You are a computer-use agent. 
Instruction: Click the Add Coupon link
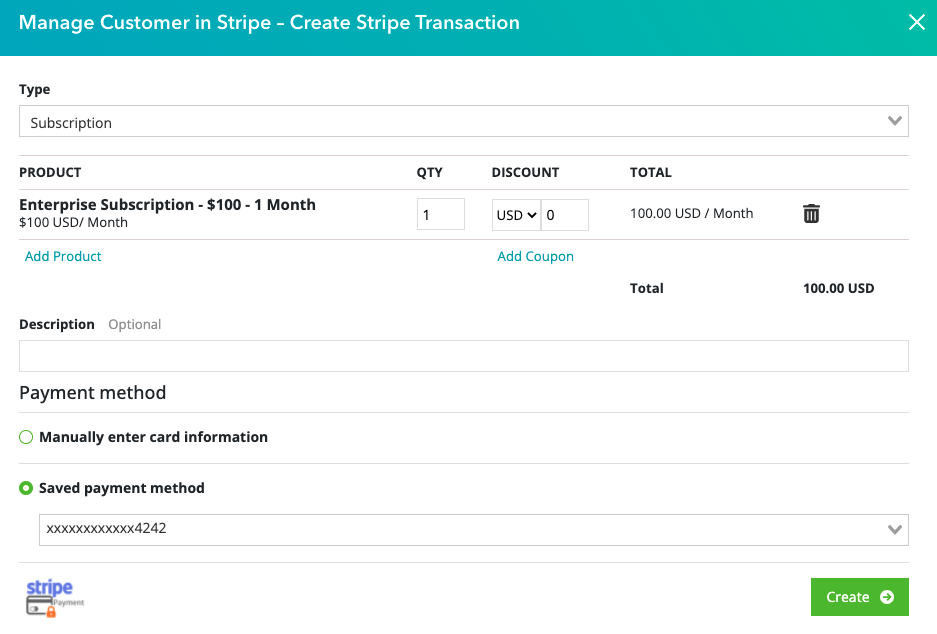(x=535, y=257)
